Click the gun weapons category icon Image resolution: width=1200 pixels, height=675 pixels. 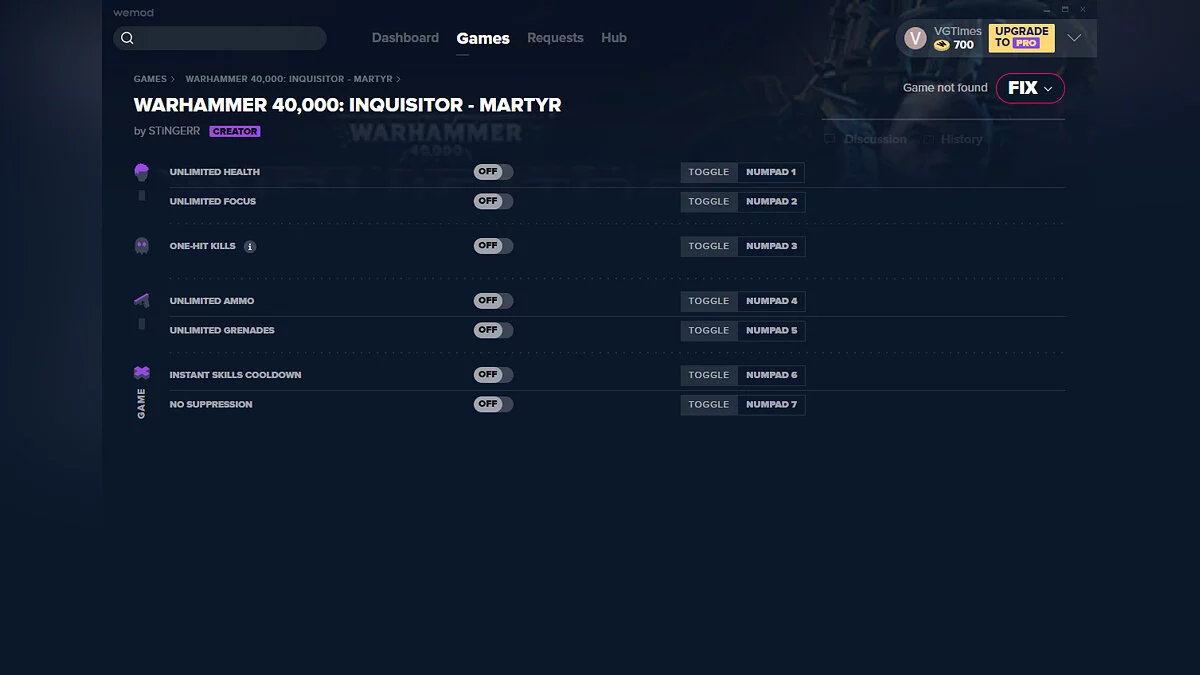coord(142,300)
